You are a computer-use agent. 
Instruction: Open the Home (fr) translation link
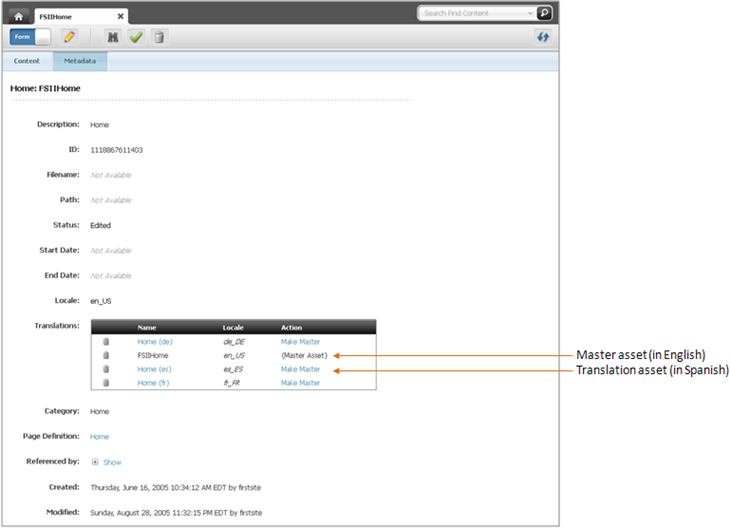click(x=153, y=383)
